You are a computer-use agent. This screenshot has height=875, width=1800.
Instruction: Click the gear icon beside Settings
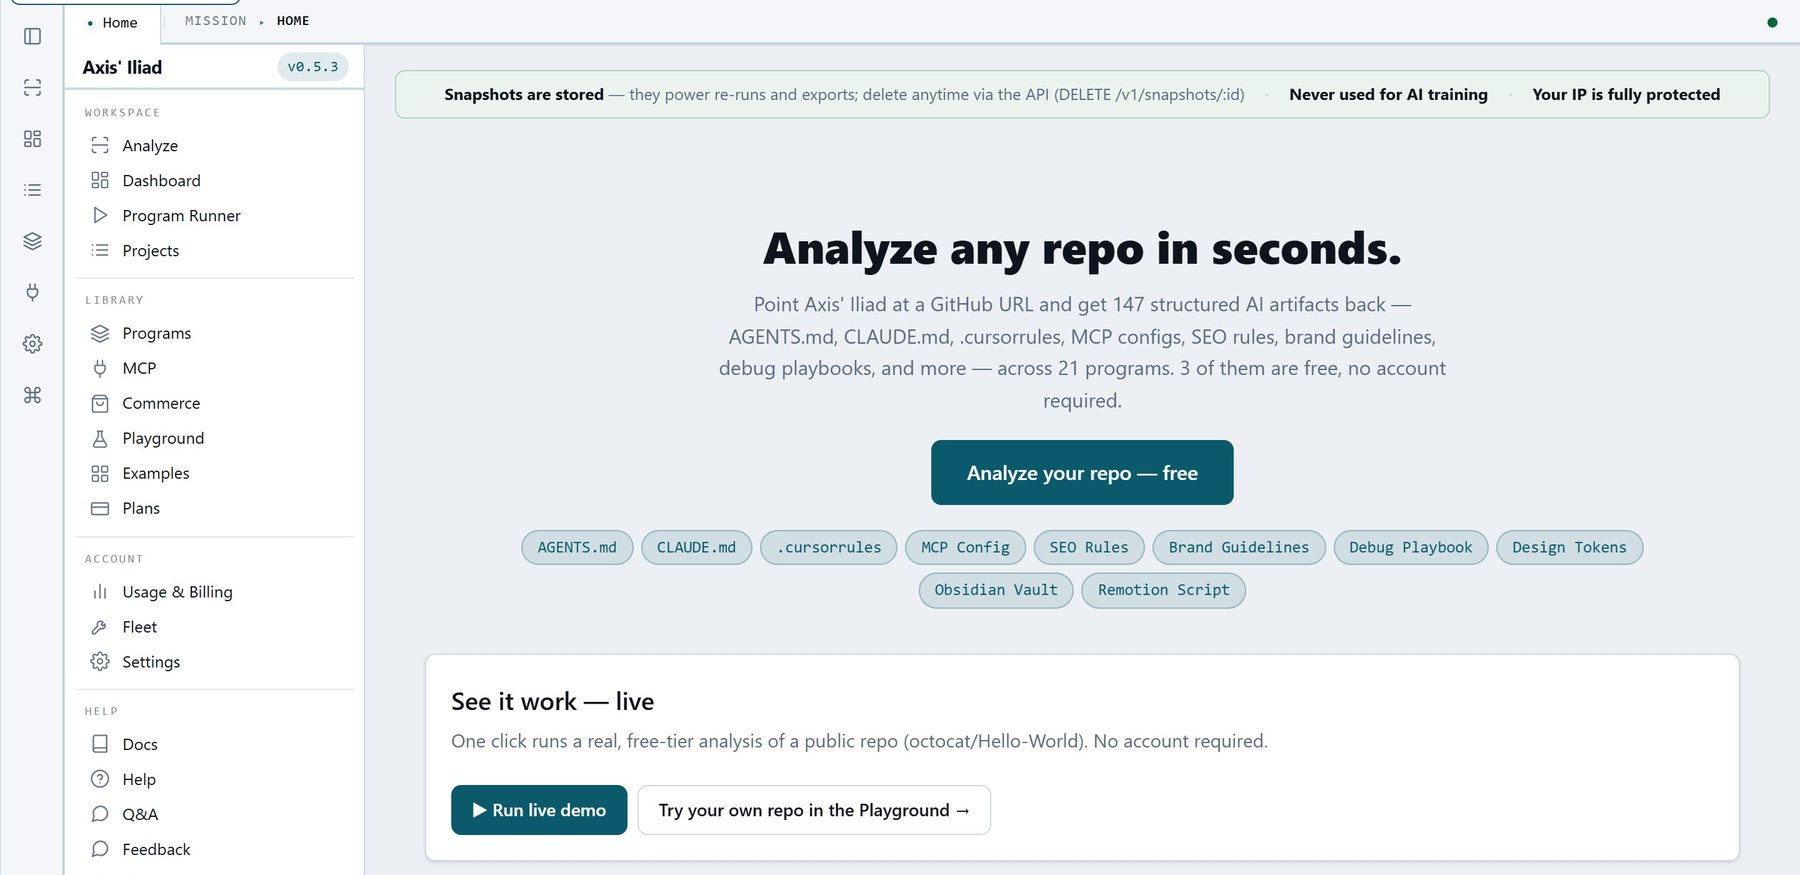[x=100, y=662]
